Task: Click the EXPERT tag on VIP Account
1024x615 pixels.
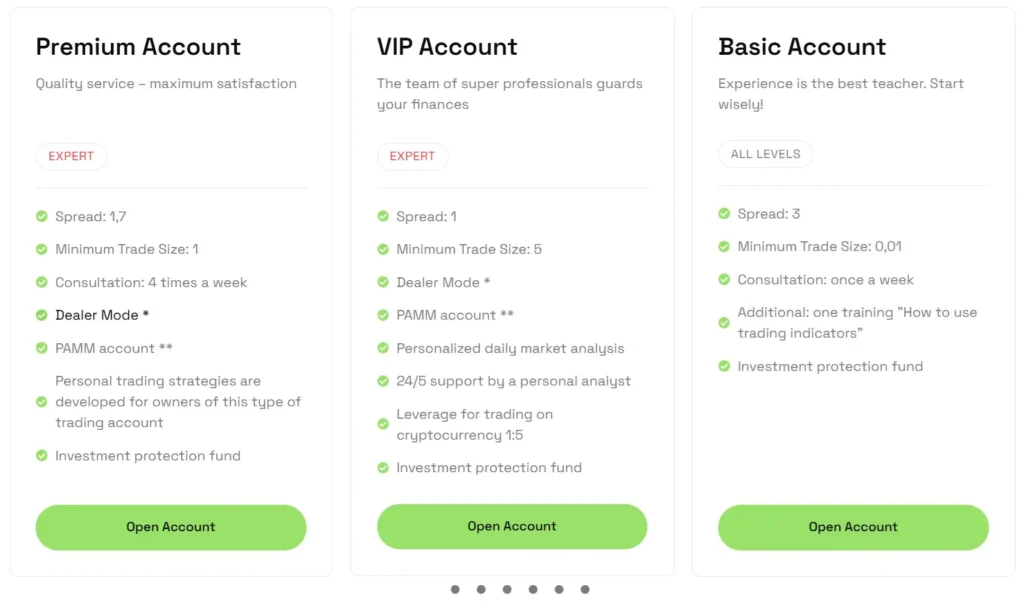Action: coord(412,156)
